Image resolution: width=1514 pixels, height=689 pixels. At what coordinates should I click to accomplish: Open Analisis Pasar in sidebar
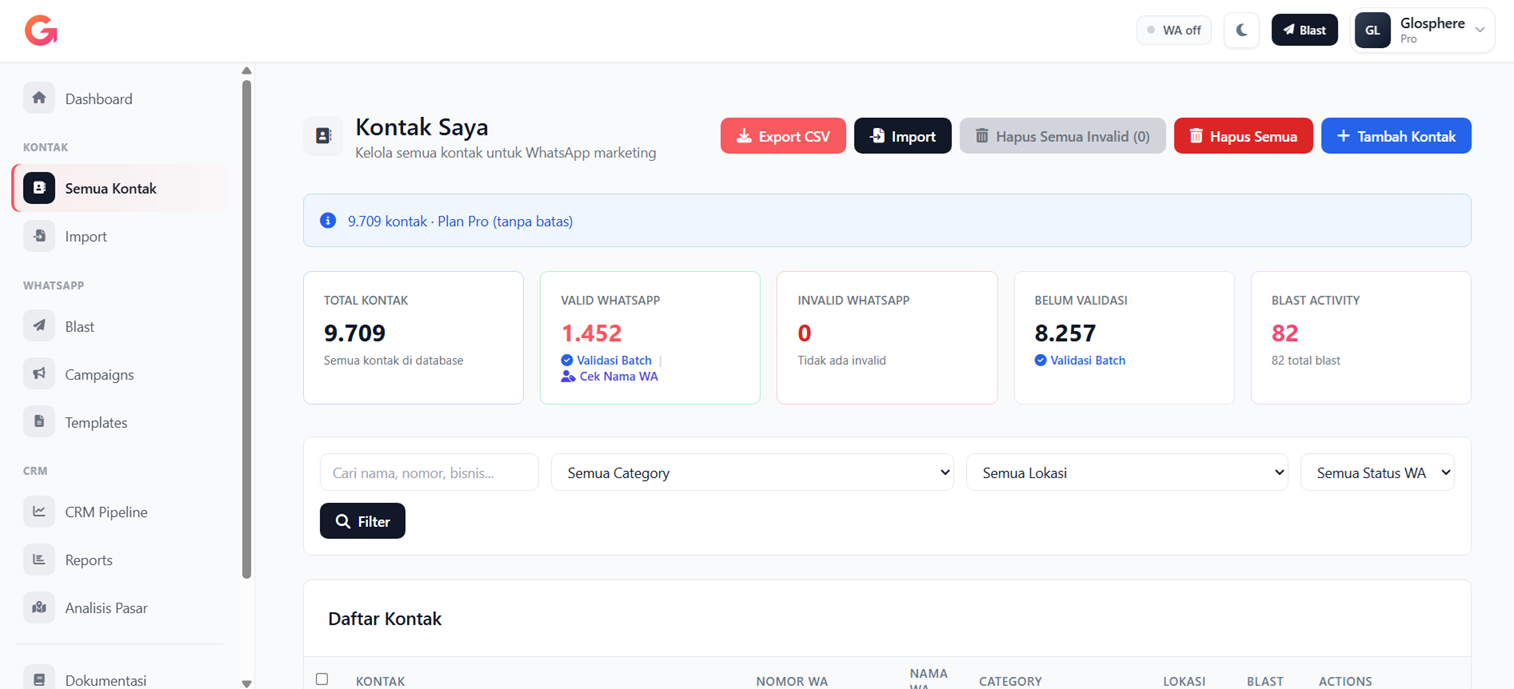pyautogui.click(x=118, y=607)
